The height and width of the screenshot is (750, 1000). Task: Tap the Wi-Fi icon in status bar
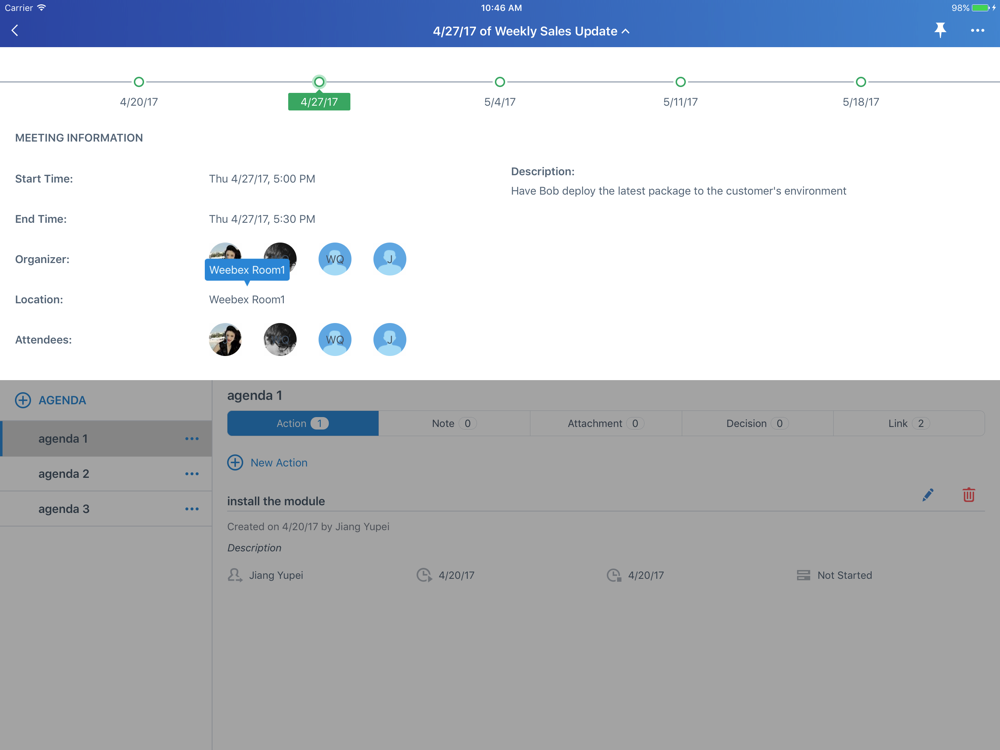[x=41, y=8]
